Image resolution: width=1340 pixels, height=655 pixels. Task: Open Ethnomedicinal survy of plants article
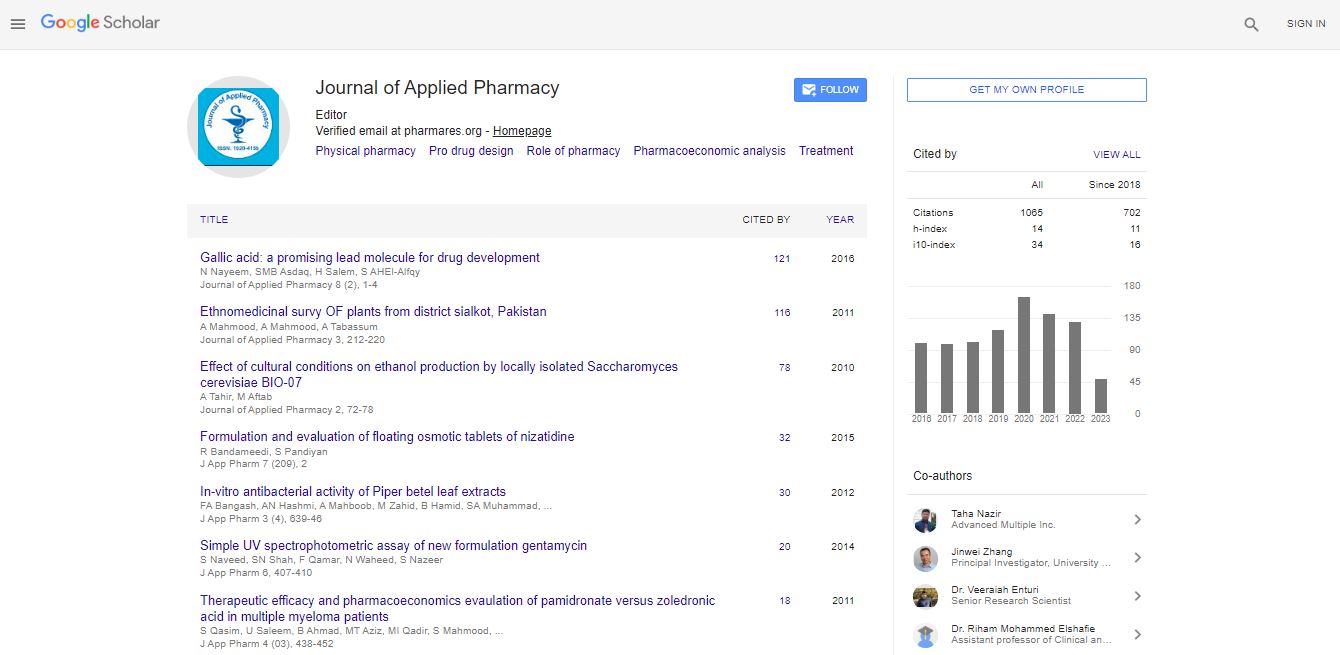coord(373,311)
